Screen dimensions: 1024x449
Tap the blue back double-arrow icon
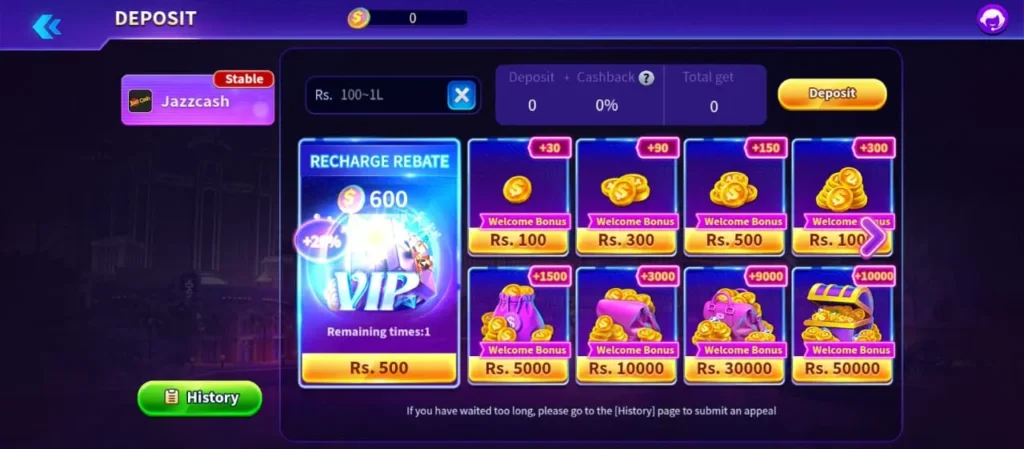46,26
